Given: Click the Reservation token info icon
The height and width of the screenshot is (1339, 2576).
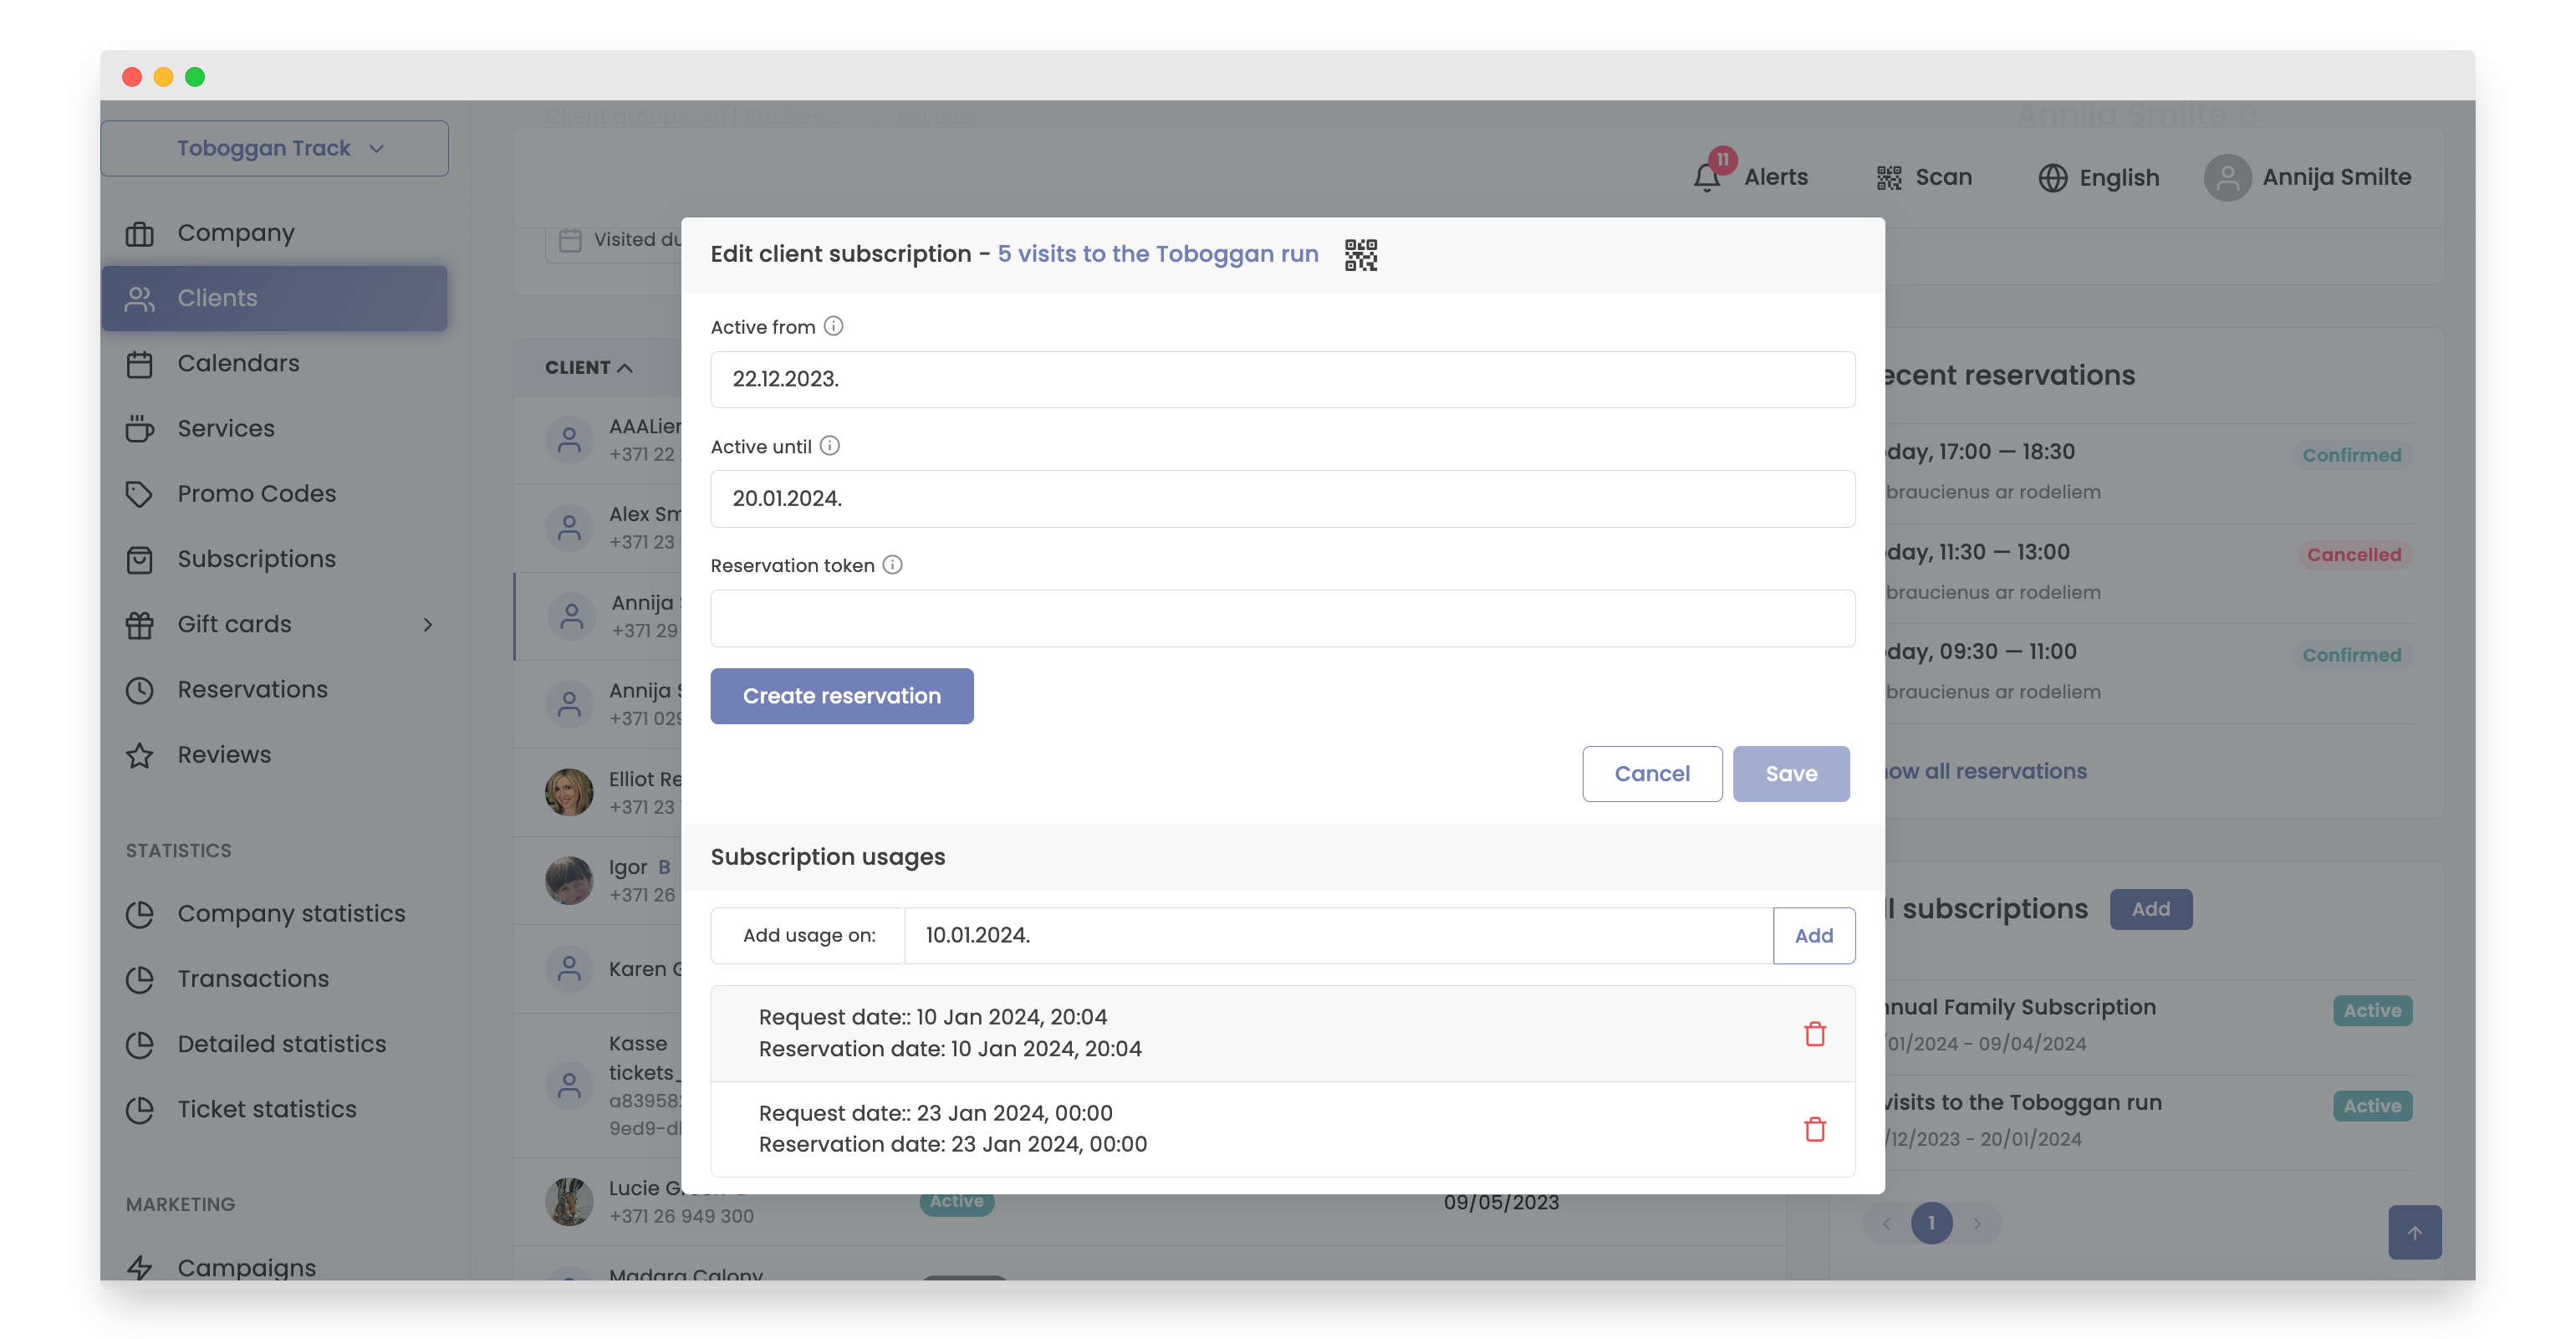Looking at the screenshot, I should (x=892, y=565).
